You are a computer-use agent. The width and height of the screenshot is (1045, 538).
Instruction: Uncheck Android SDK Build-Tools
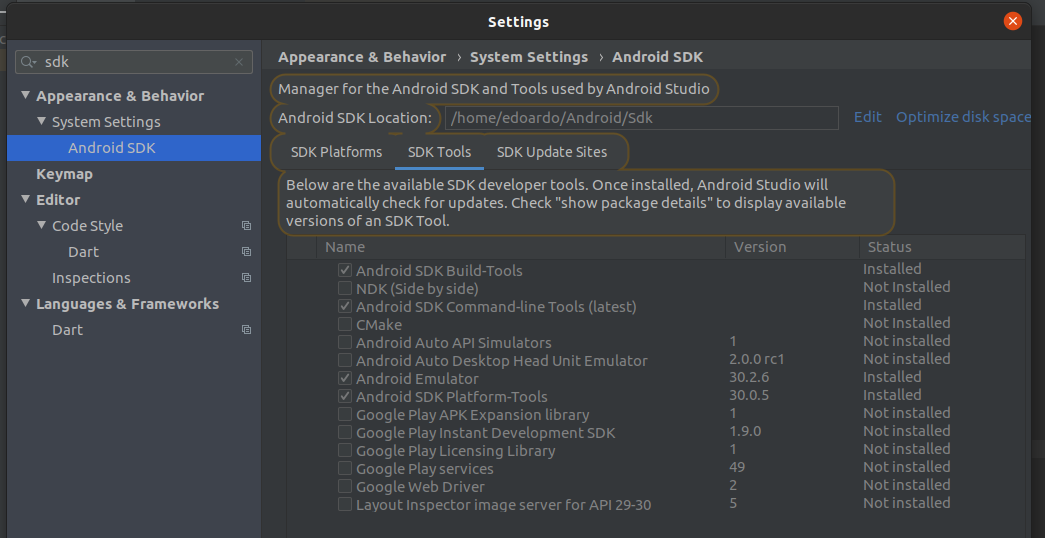pyautogui.click(x=345, y=270)
